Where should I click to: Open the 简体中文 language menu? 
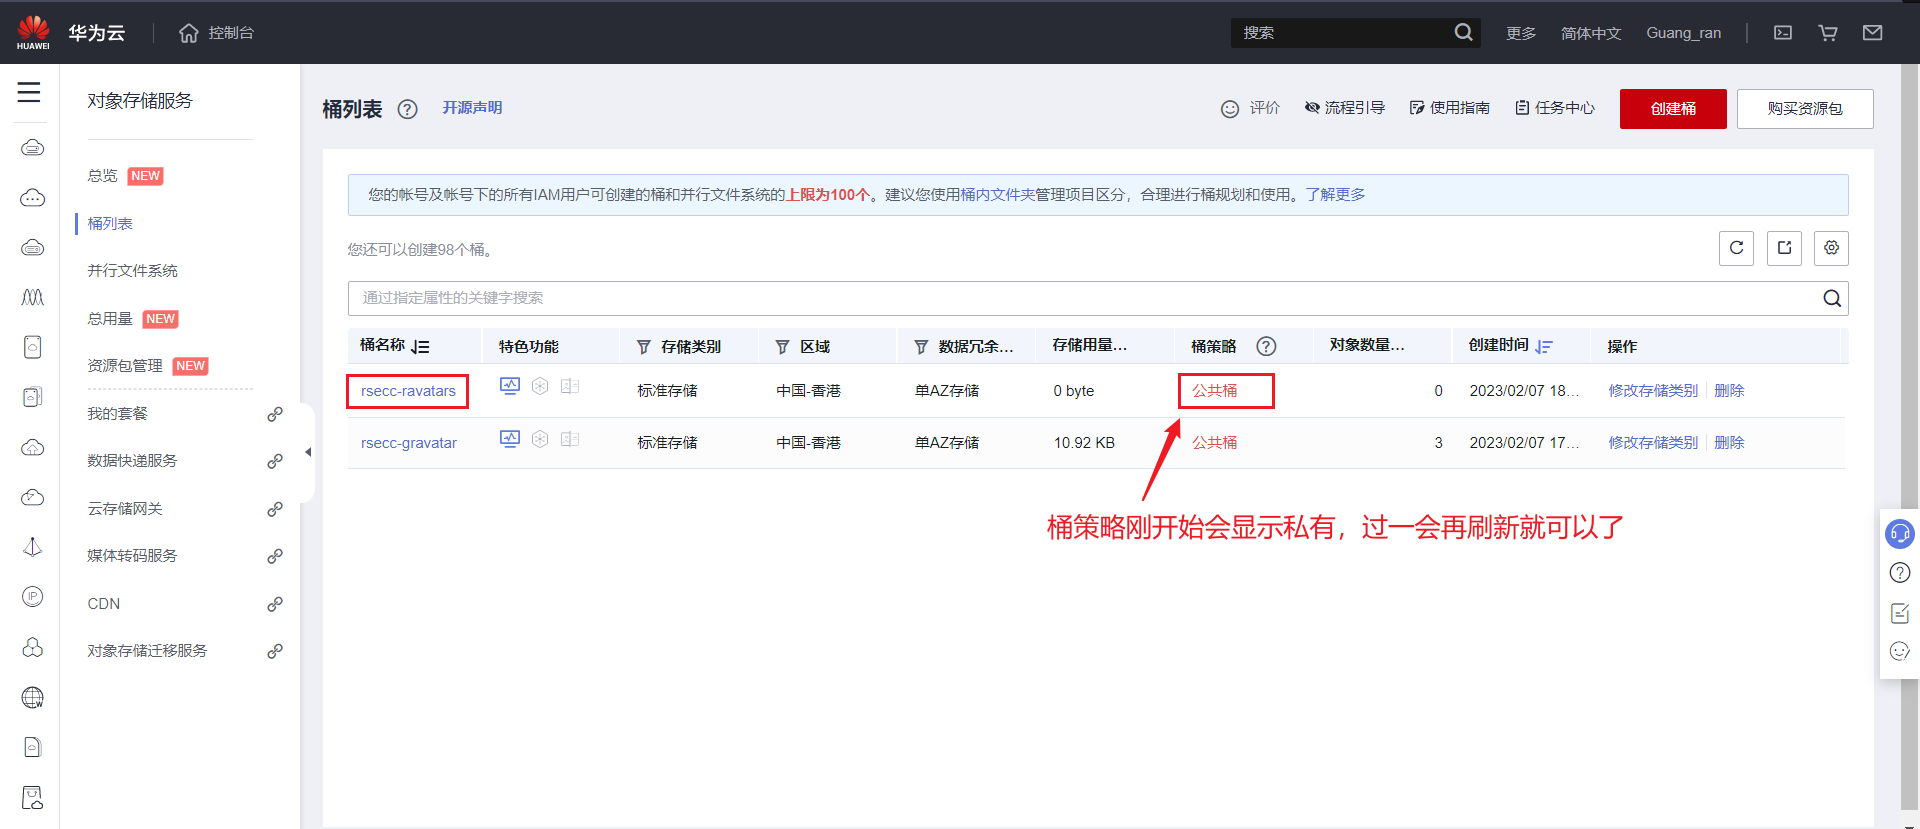(x=1591, y=33)
